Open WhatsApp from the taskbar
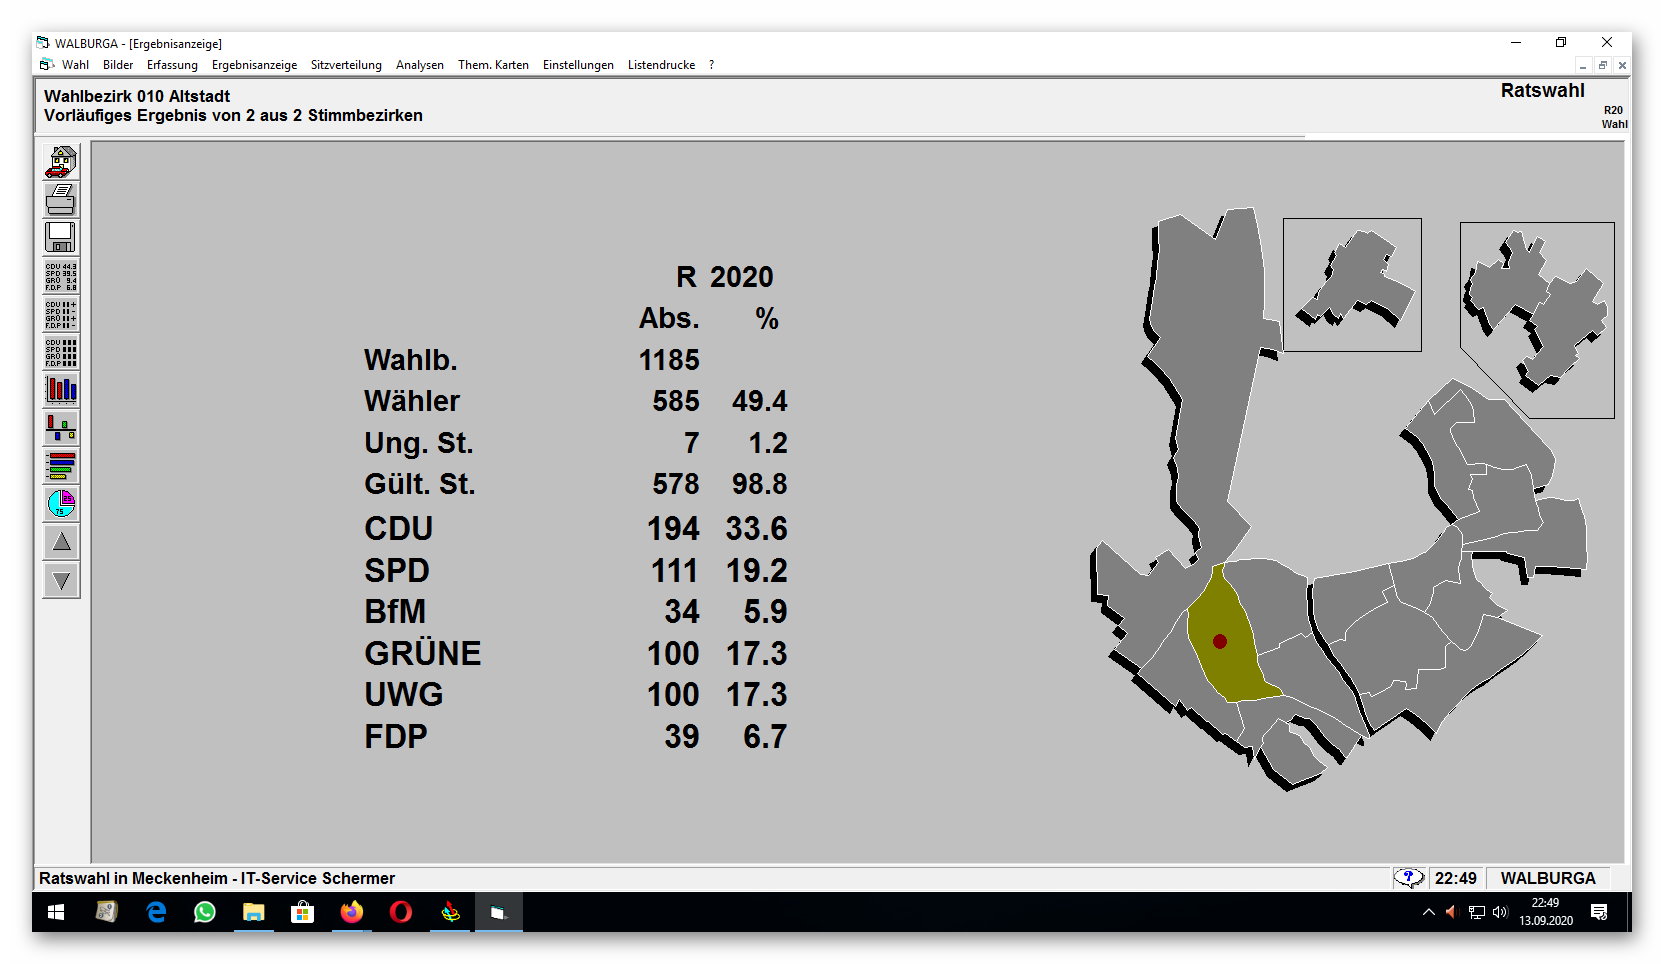The height and width of the screenshot is (964, 1664). click(x=205, y=912)
